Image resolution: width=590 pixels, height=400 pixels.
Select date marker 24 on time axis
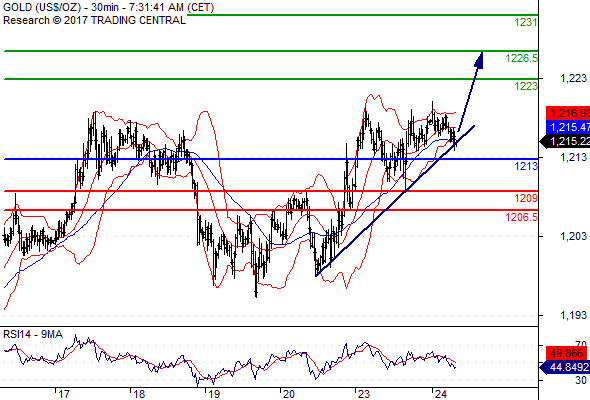click(440, 394)
